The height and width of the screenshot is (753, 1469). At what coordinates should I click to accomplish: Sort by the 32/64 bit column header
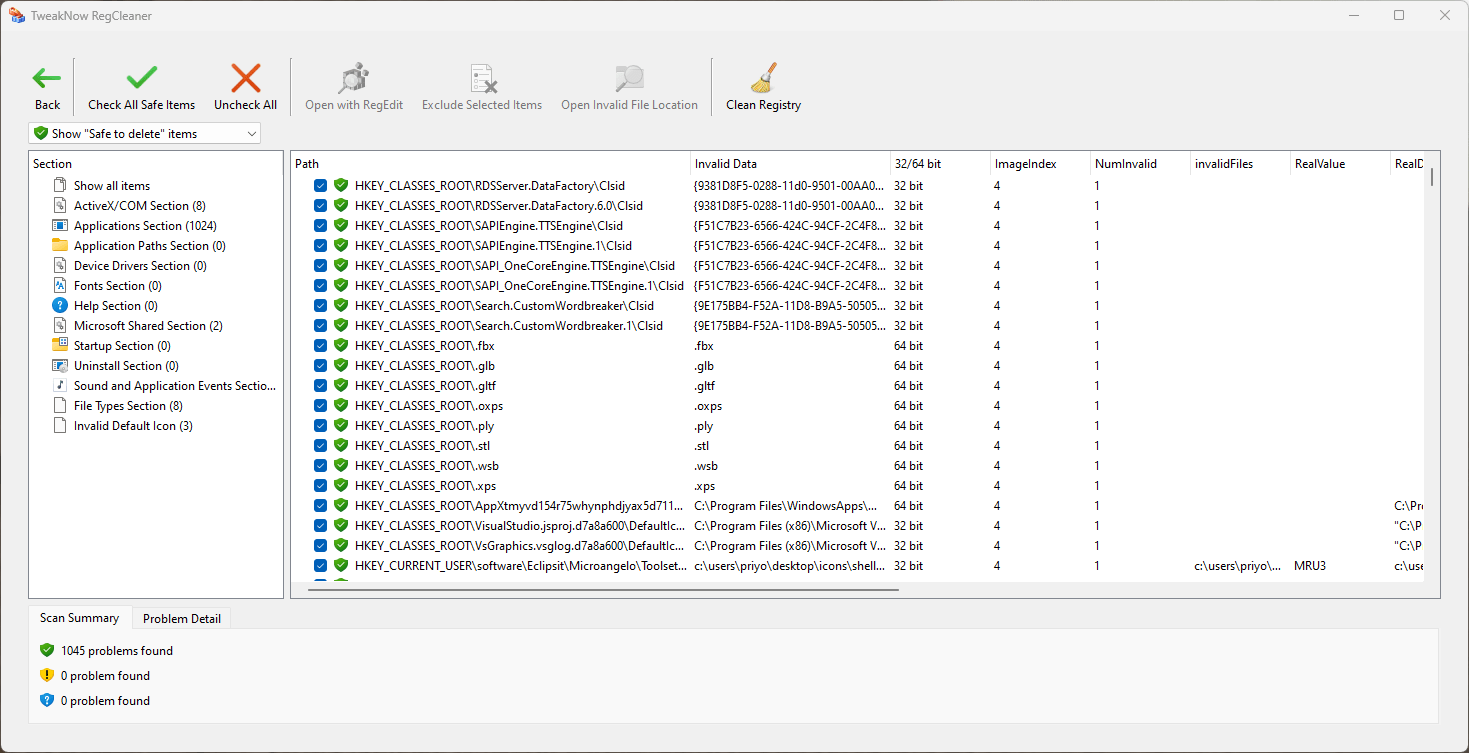(x=938, y=164)
